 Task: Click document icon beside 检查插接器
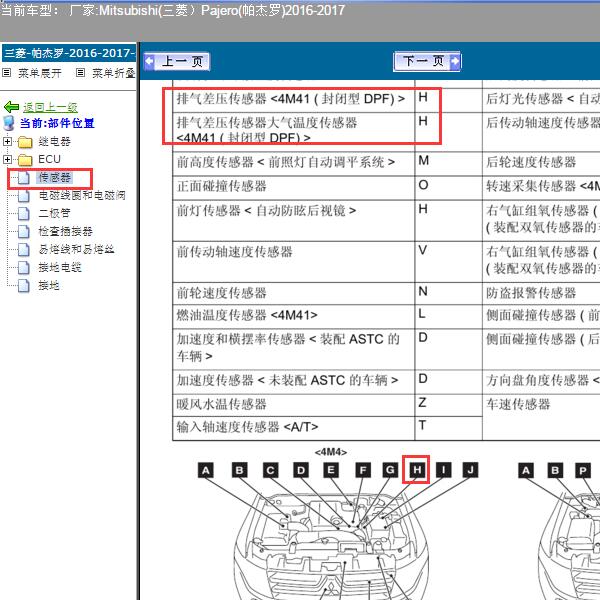click(x=24, y=232)
